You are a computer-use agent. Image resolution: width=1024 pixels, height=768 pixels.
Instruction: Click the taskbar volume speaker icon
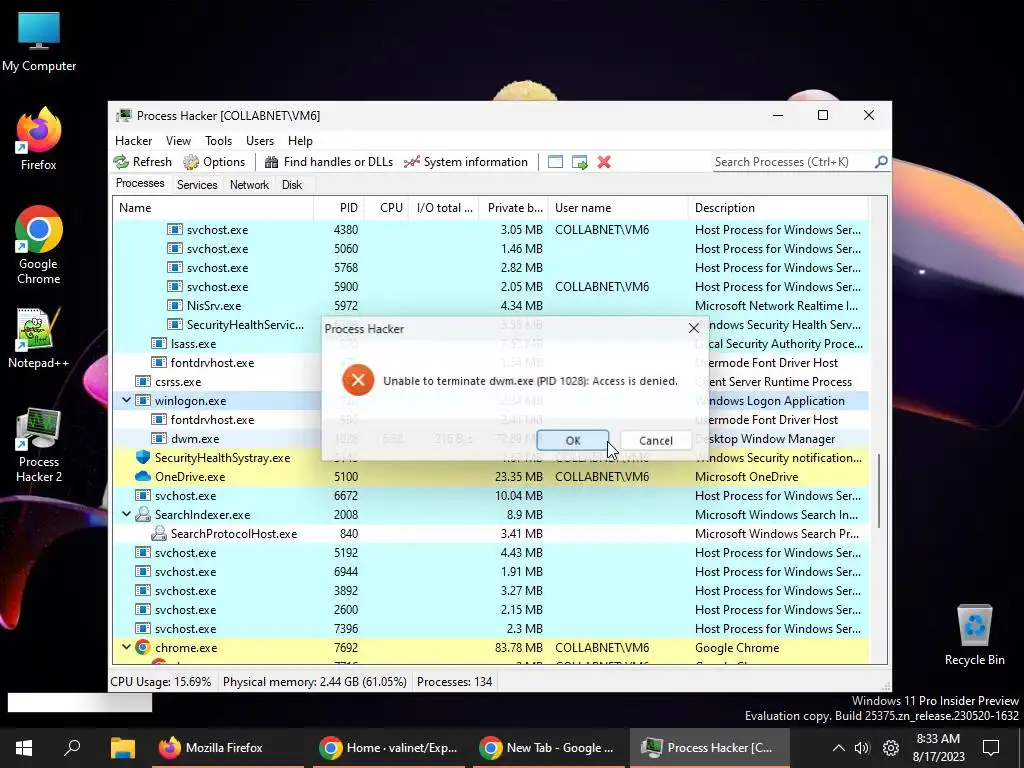pyautogui.click(x=862, y=748)
